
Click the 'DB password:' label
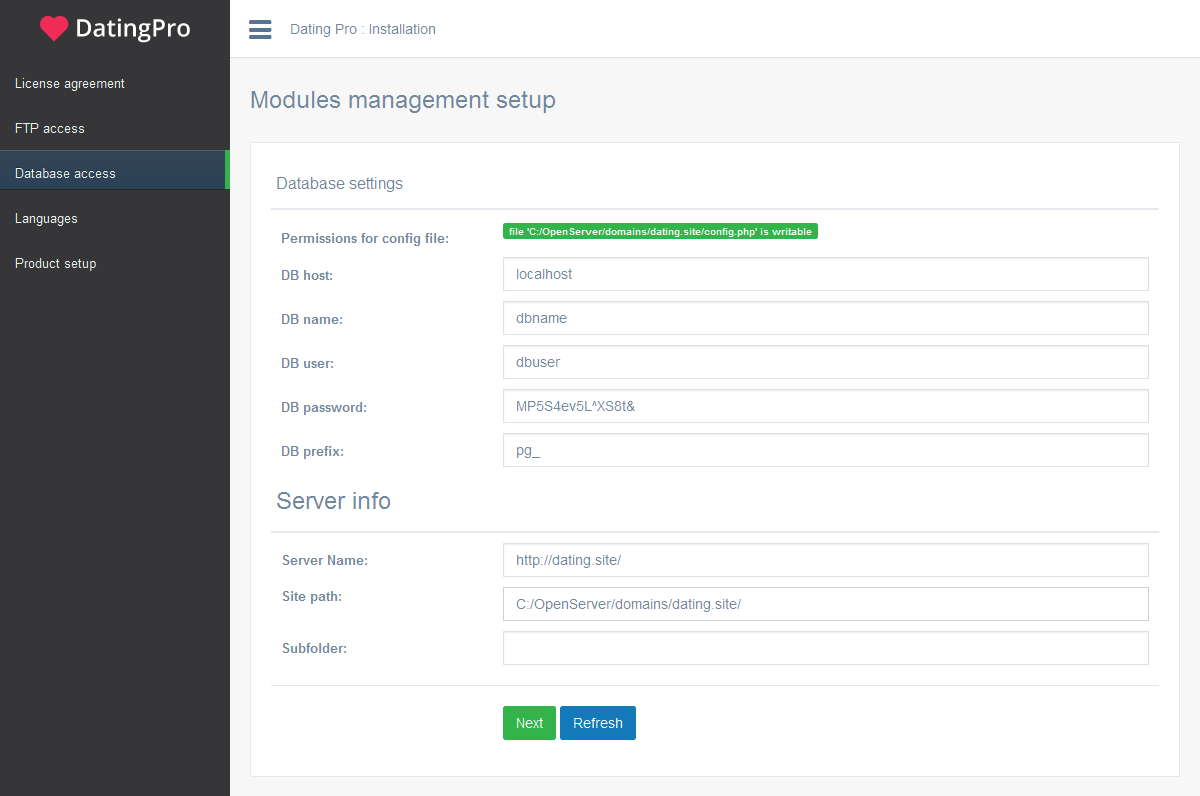point(324,407)
